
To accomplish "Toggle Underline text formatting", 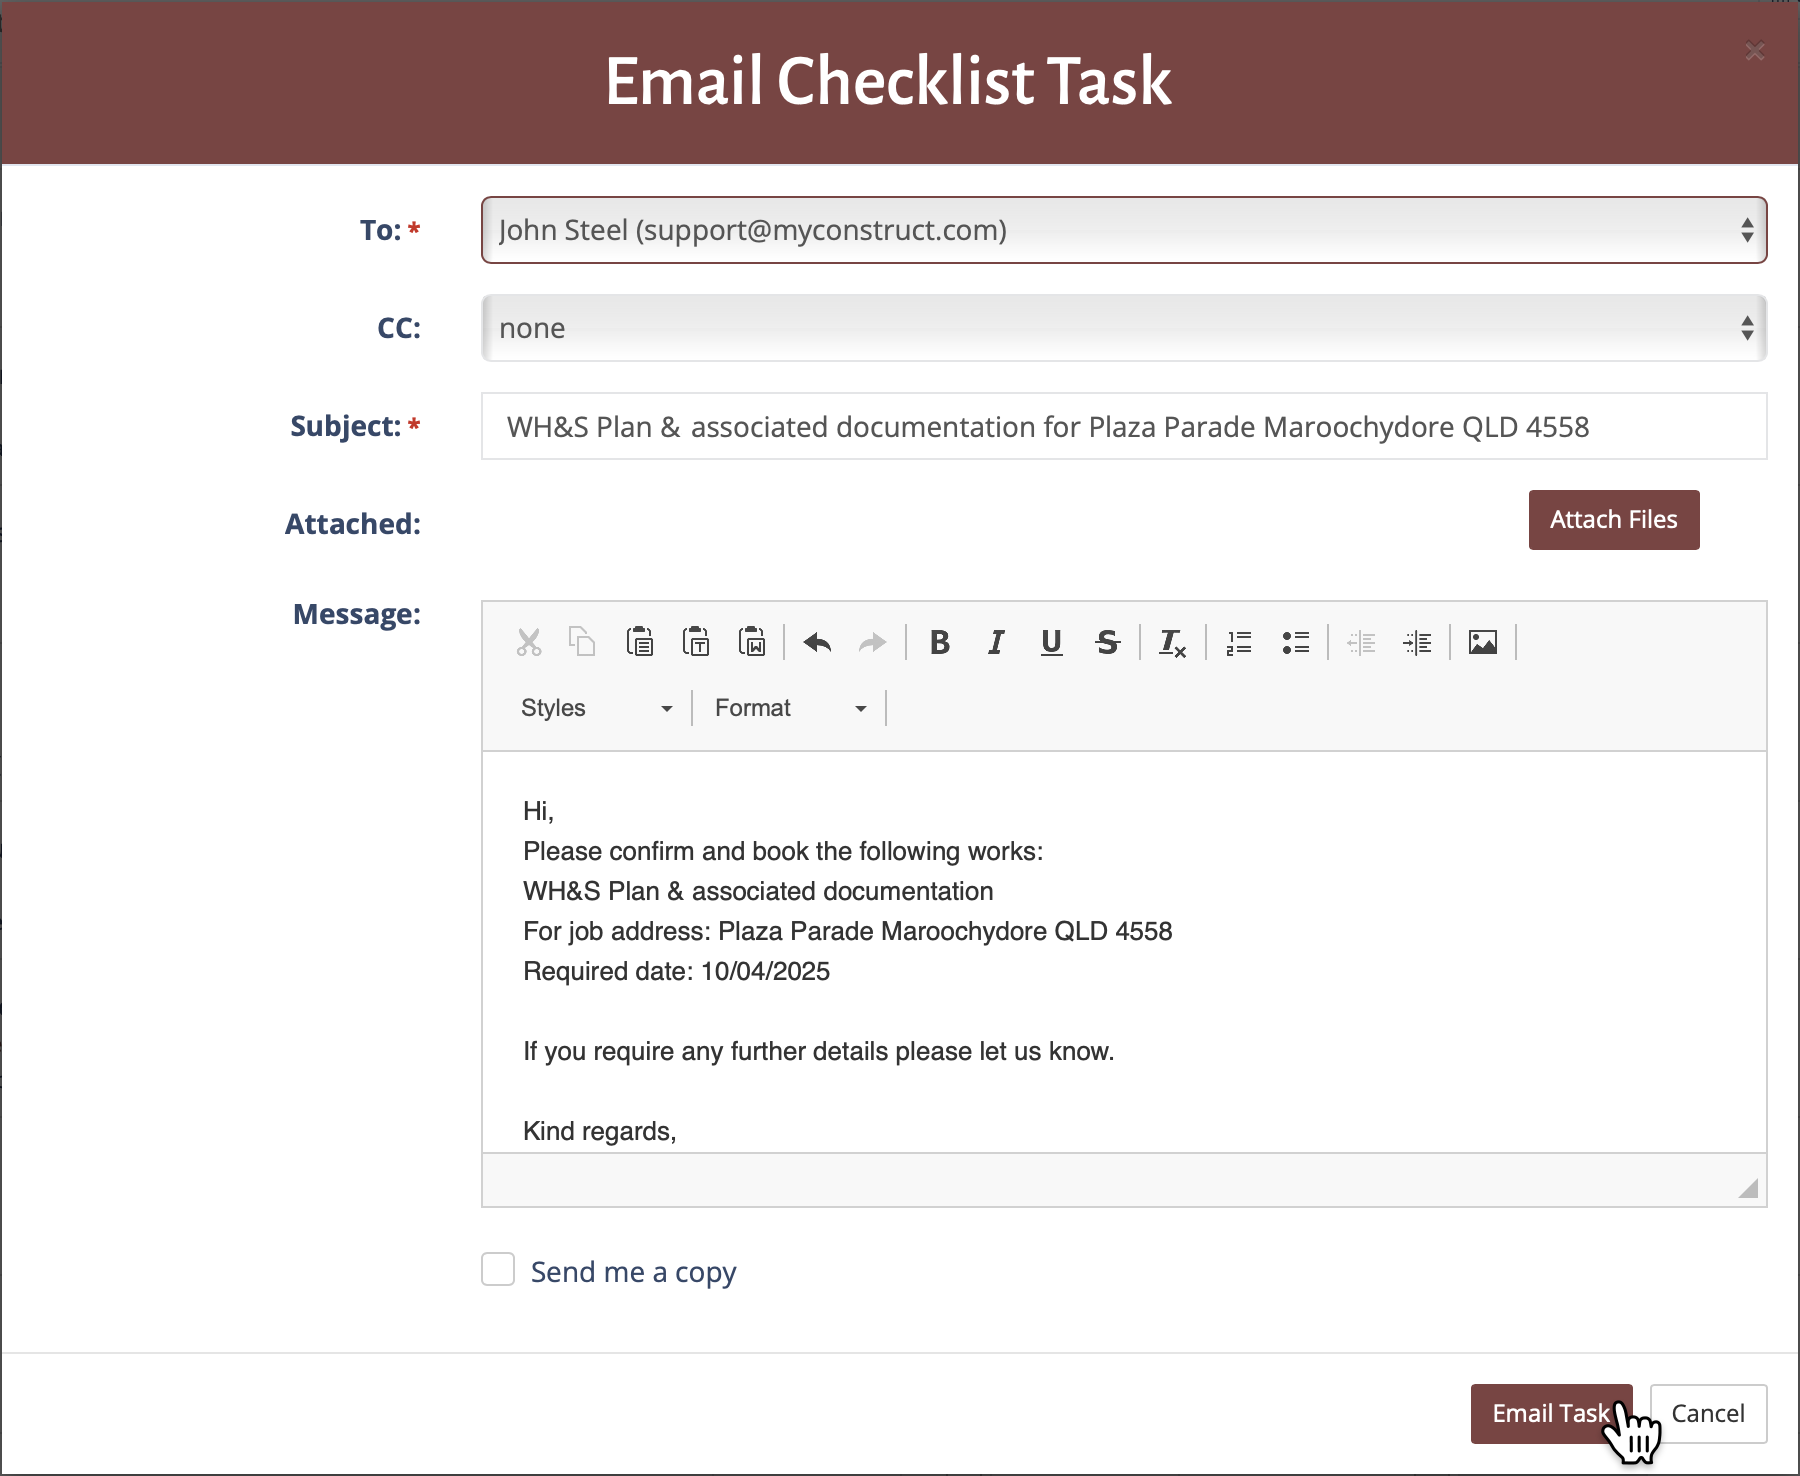I will [1051, 642].
